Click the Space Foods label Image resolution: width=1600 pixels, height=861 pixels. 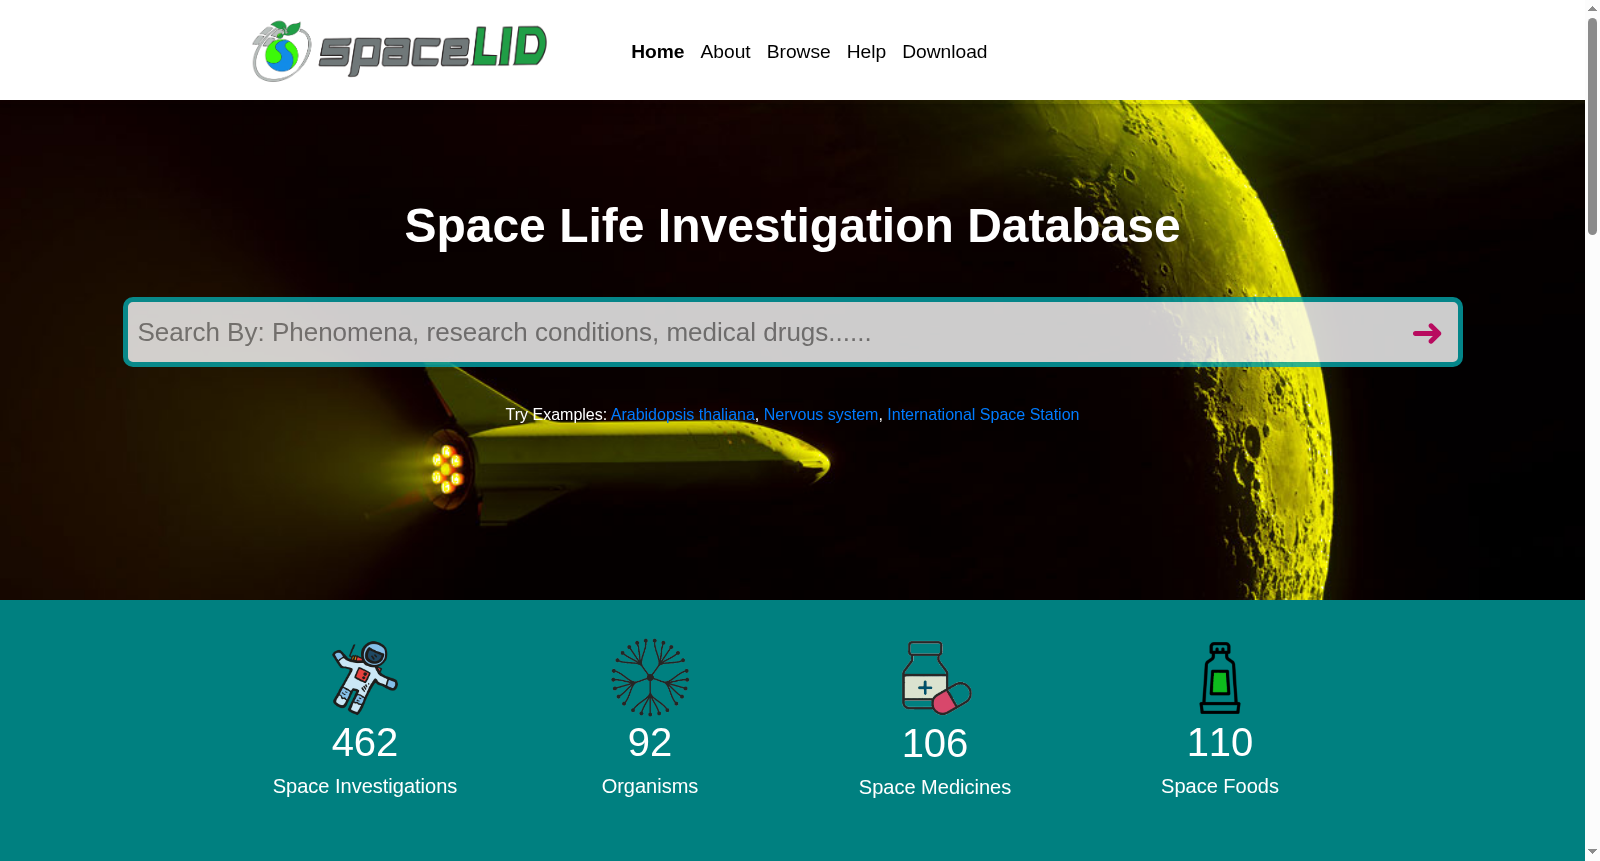pyautogui.click(x=1220, y=787)
